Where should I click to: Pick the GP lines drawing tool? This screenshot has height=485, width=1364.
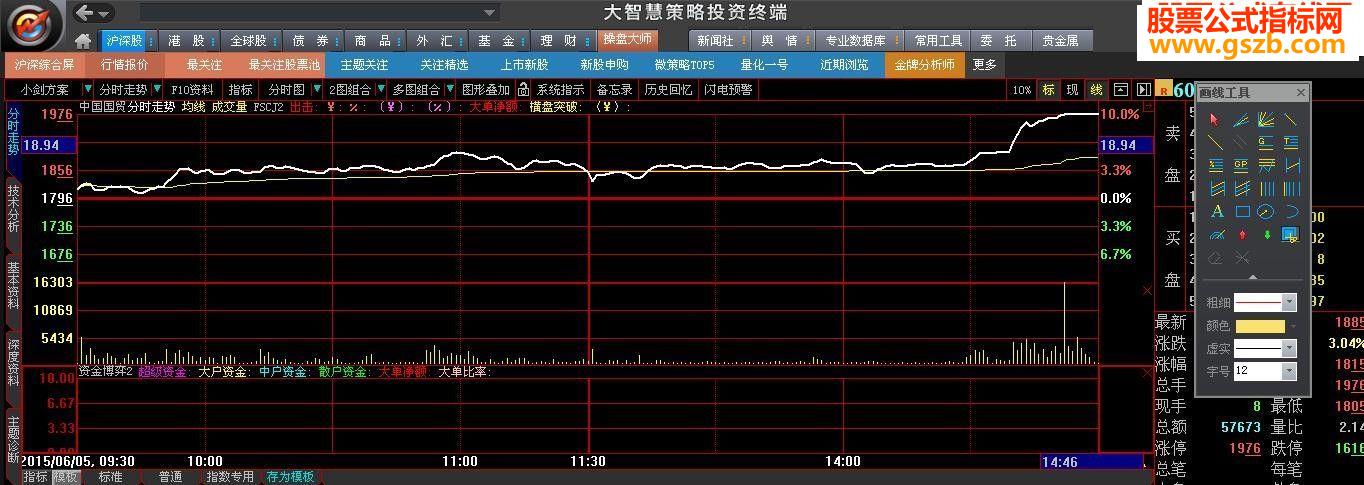click(1241, 165)
